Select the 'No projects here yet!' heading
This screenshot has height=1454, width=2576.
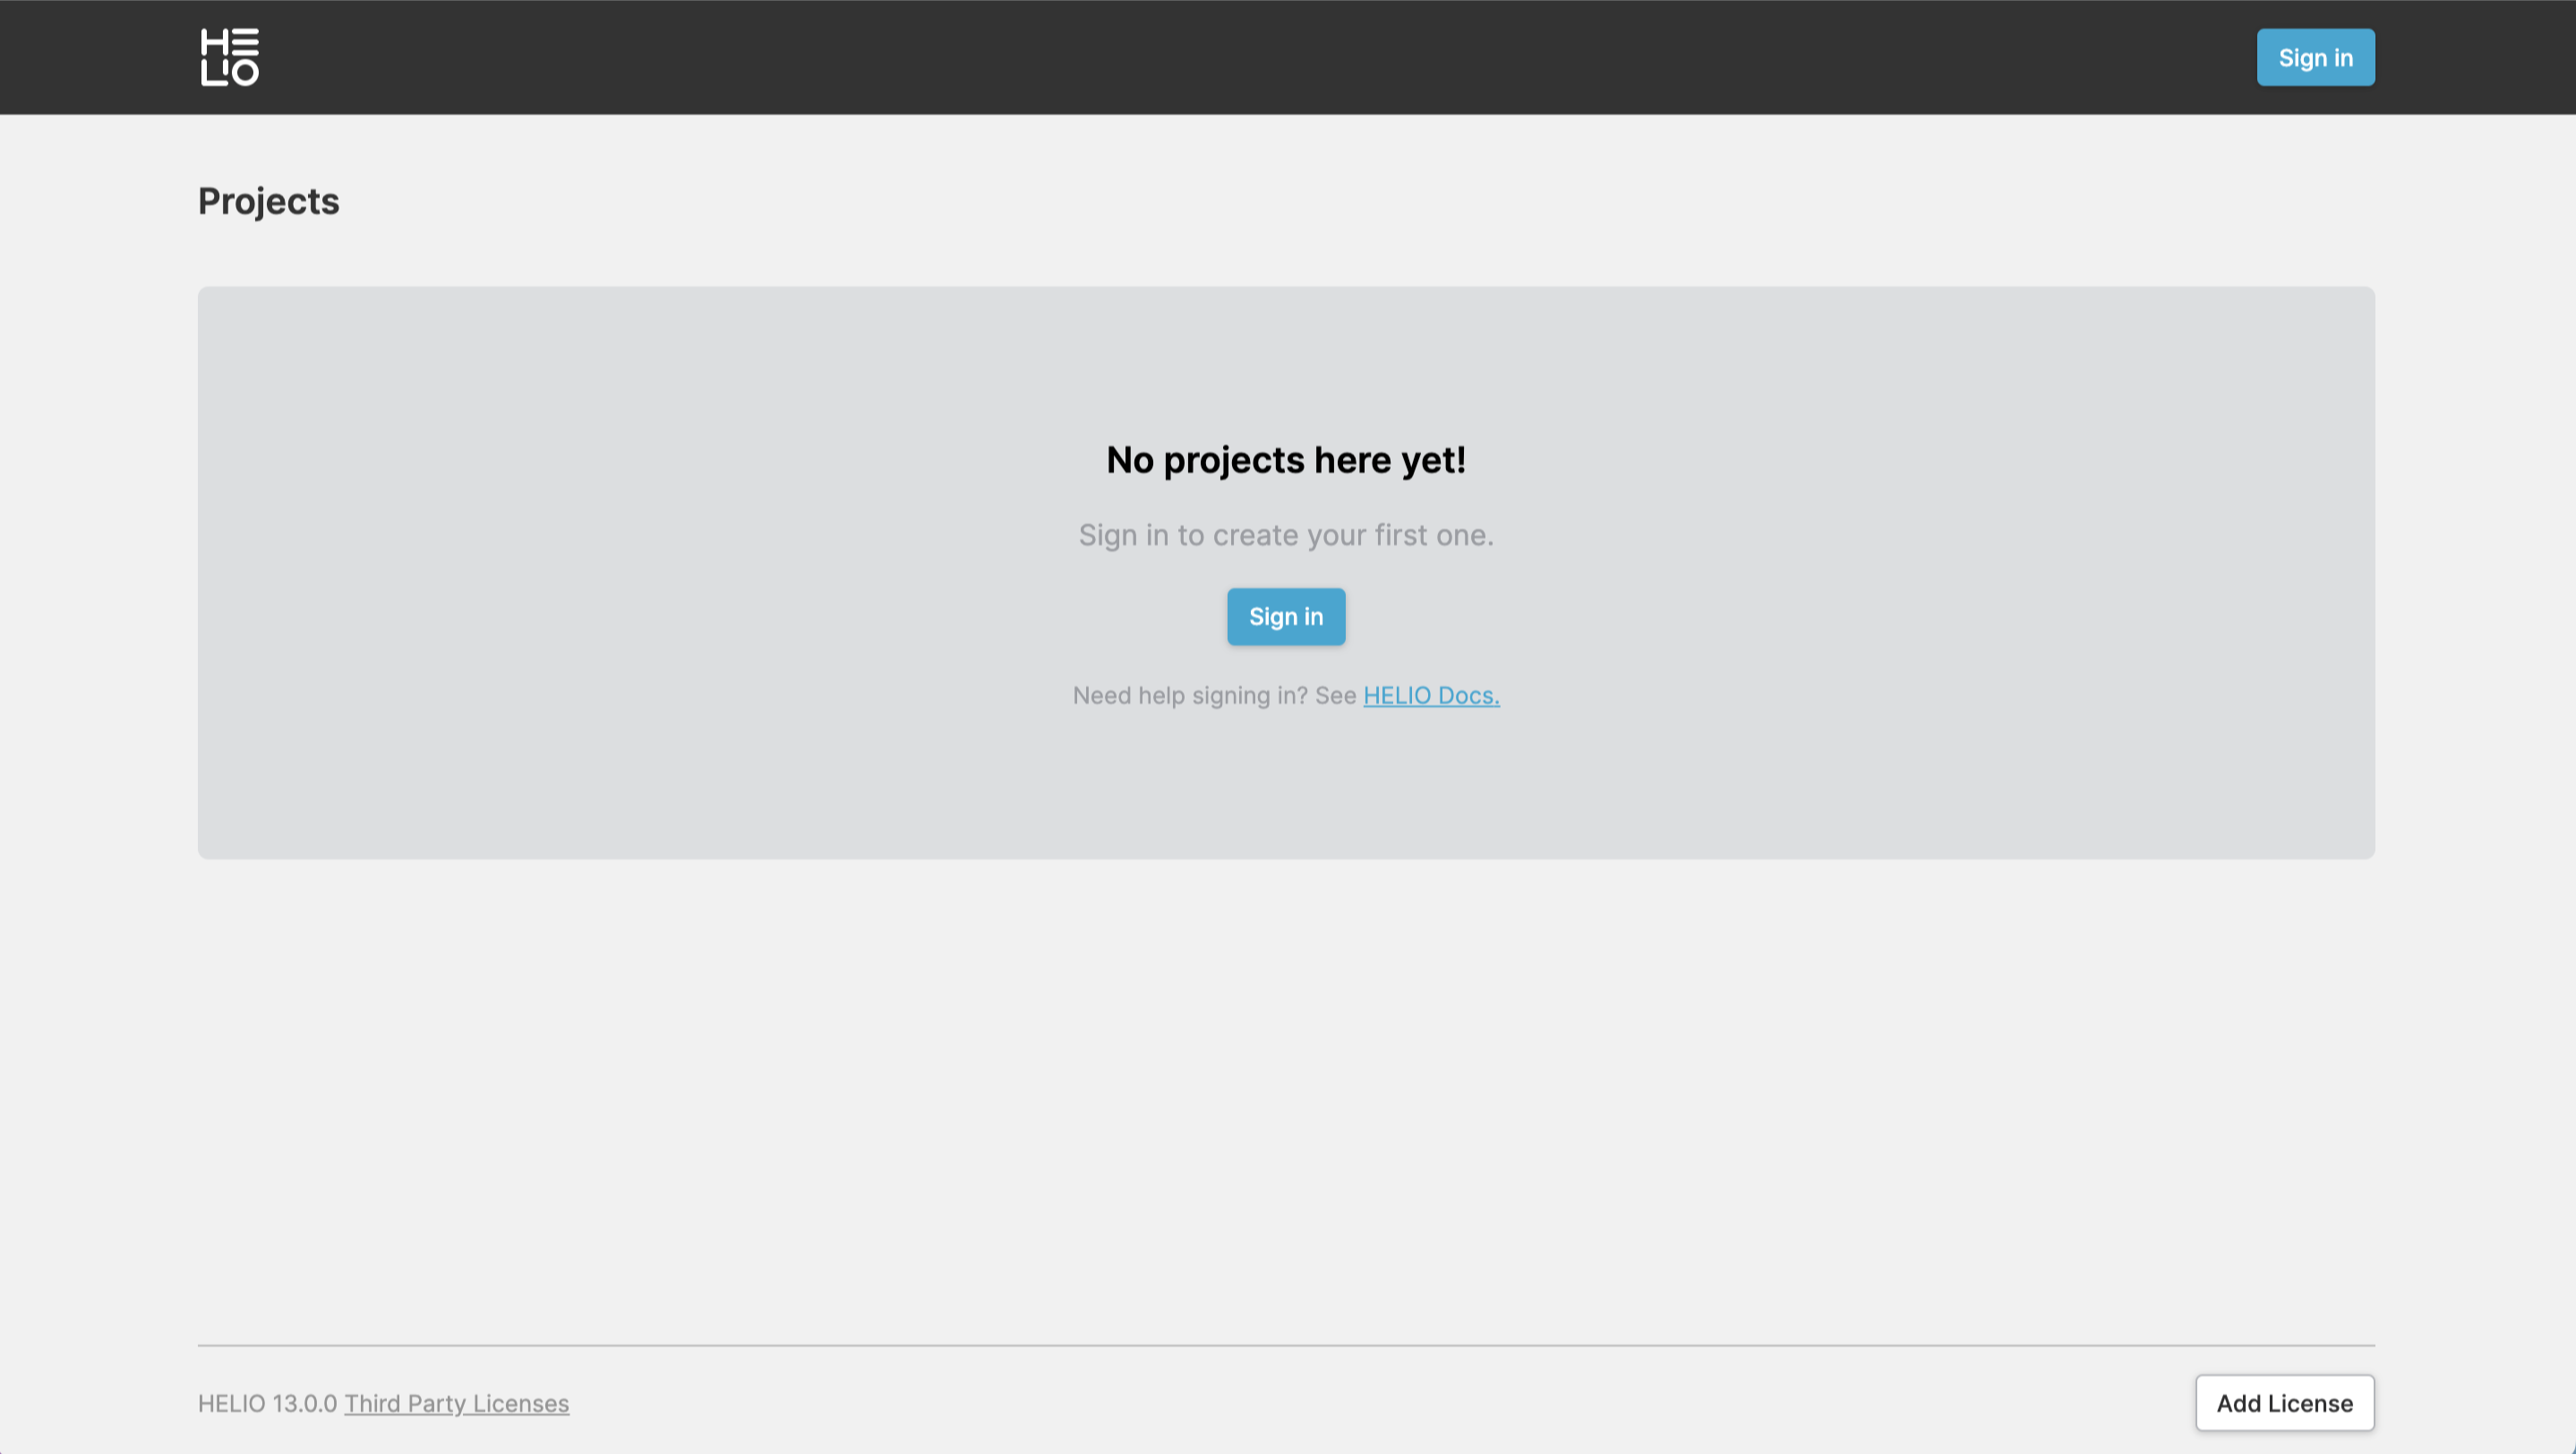pos(1285,460)
